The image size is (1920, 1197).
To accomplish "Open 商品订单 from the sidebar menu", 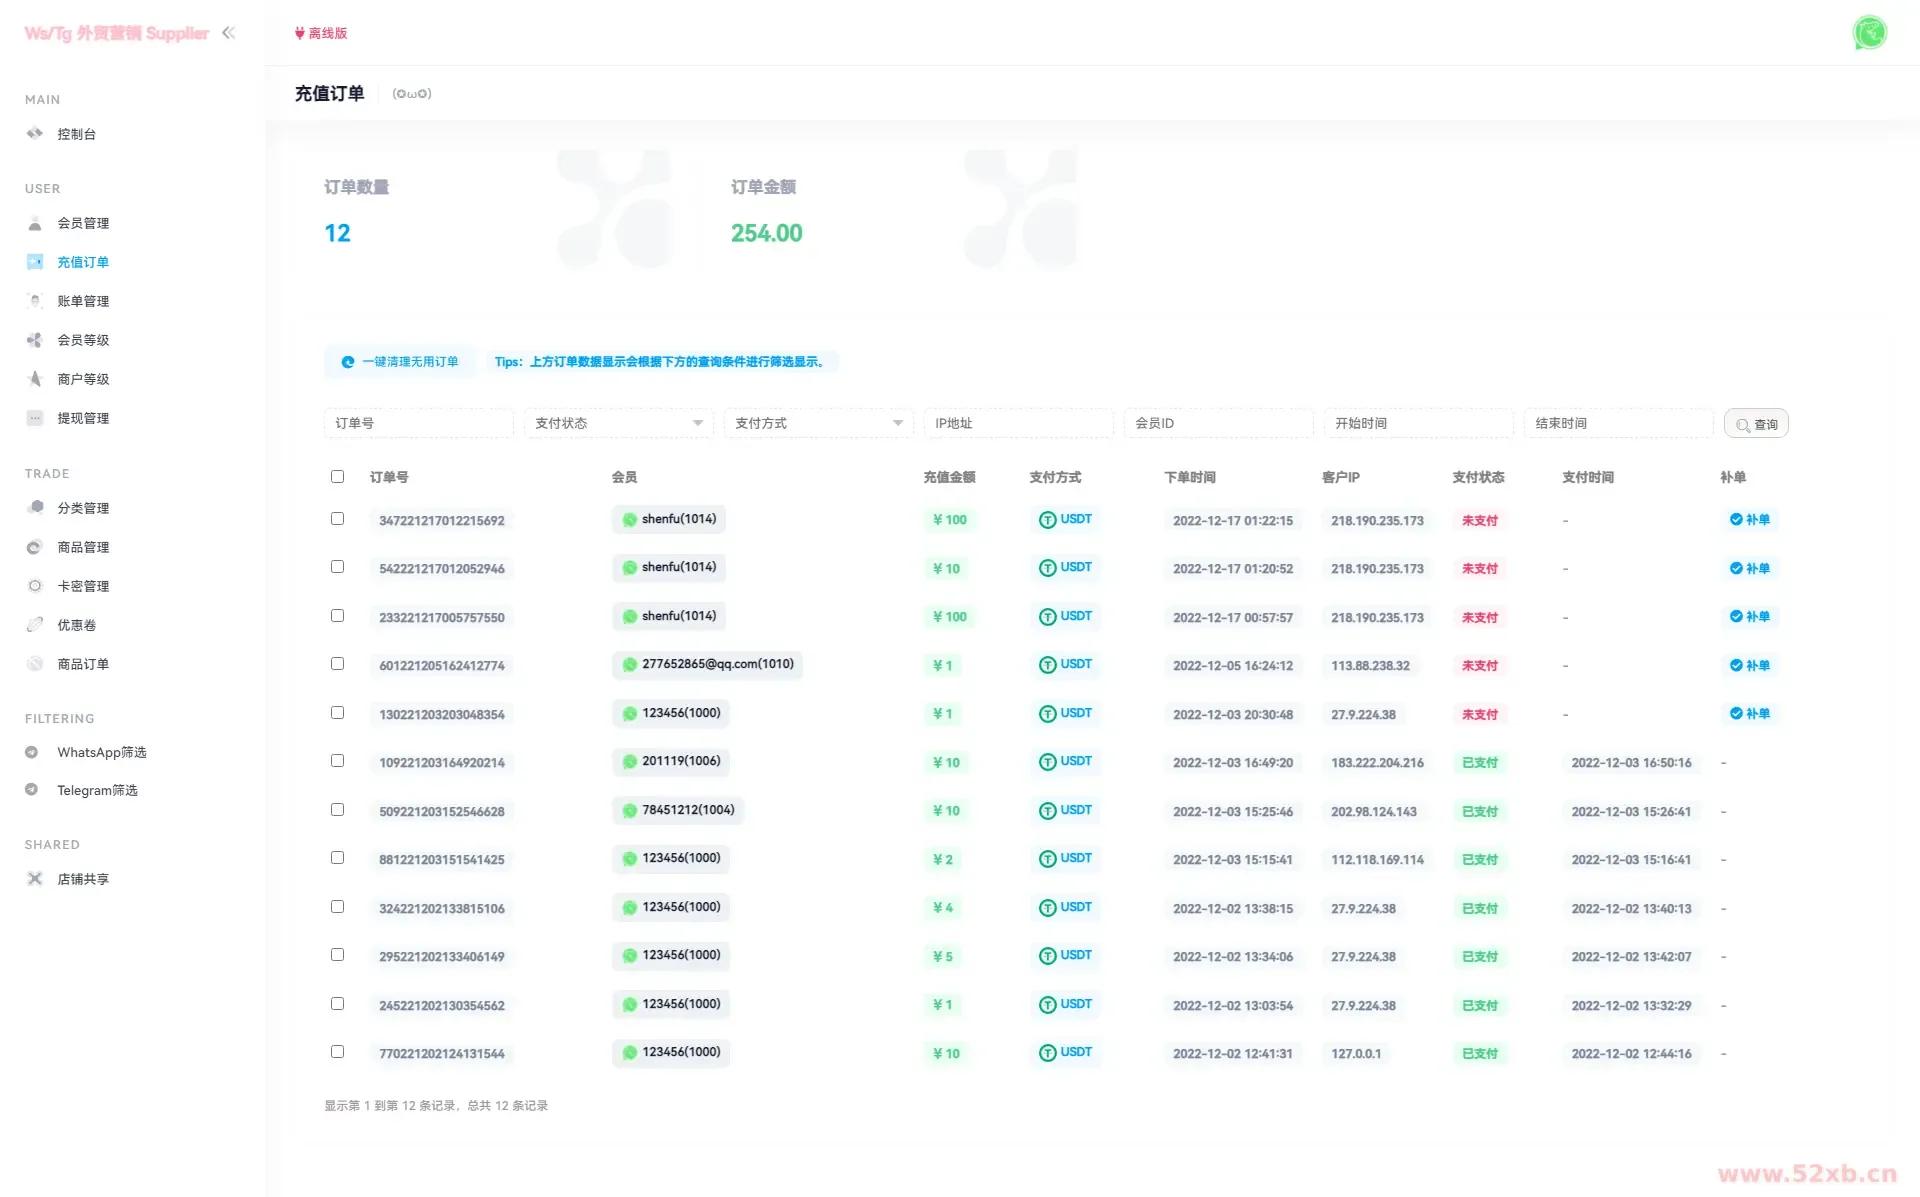I will point(83,664).
